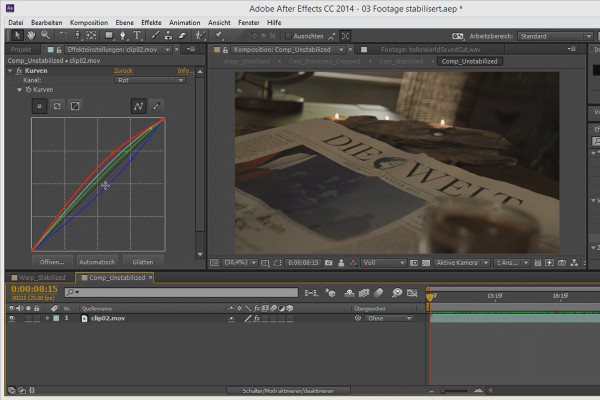
Task: Select the Roto Brush tool
Action: click(200, 36)
